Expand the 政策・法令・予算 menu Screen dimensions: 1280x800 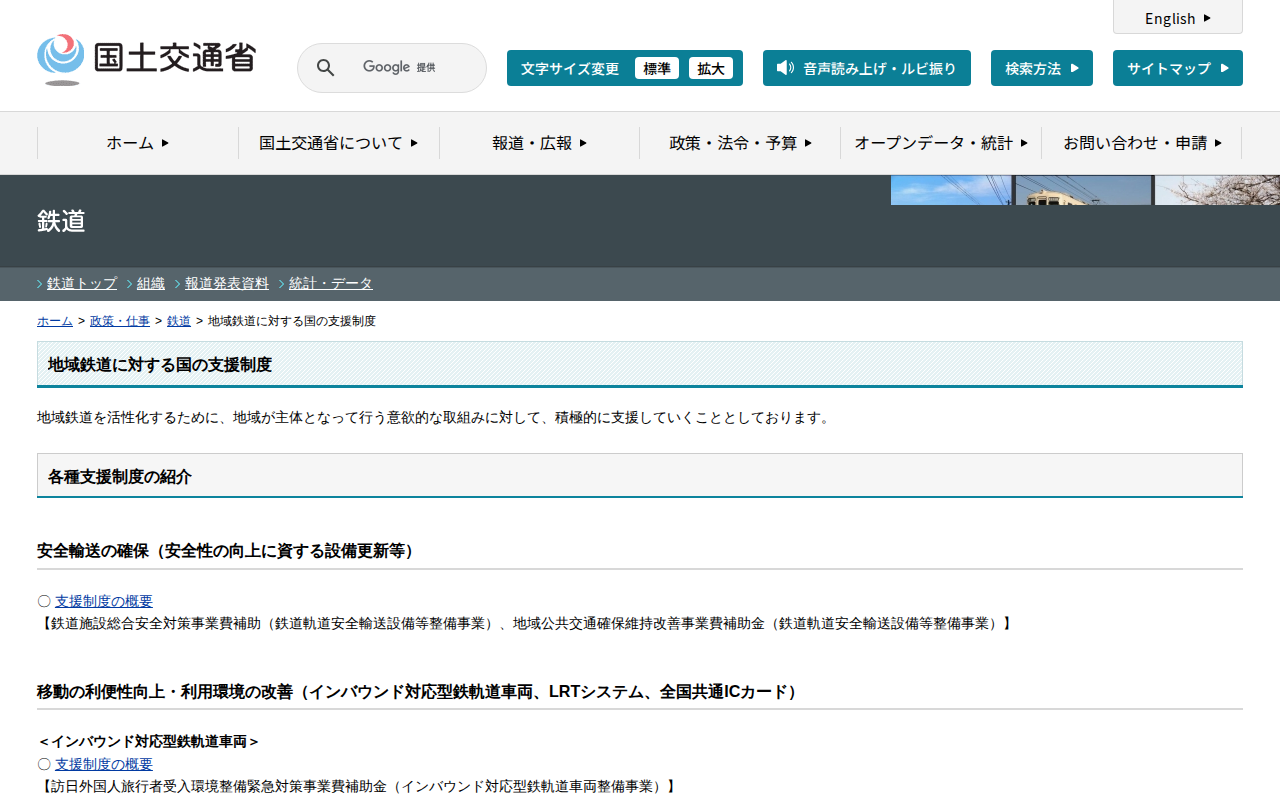tap(740, 143)
